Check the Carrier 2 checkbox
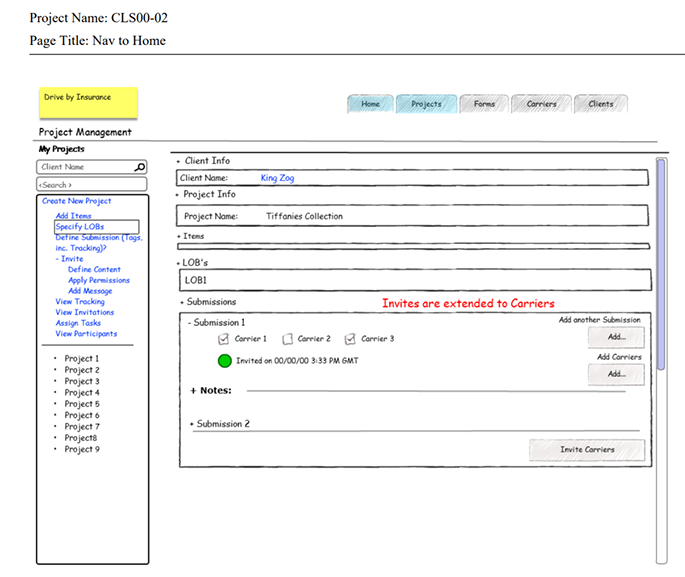685x577 pixels. click(x=287, y=339)
